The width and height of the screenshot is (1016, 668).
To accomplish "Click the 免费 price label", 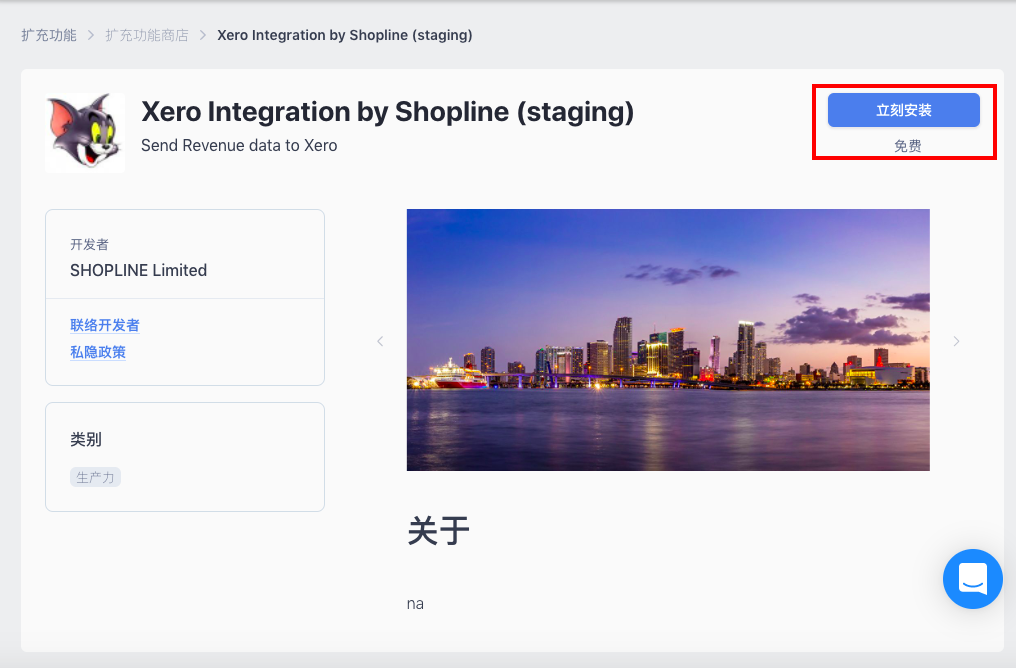I will coord(907,146).
